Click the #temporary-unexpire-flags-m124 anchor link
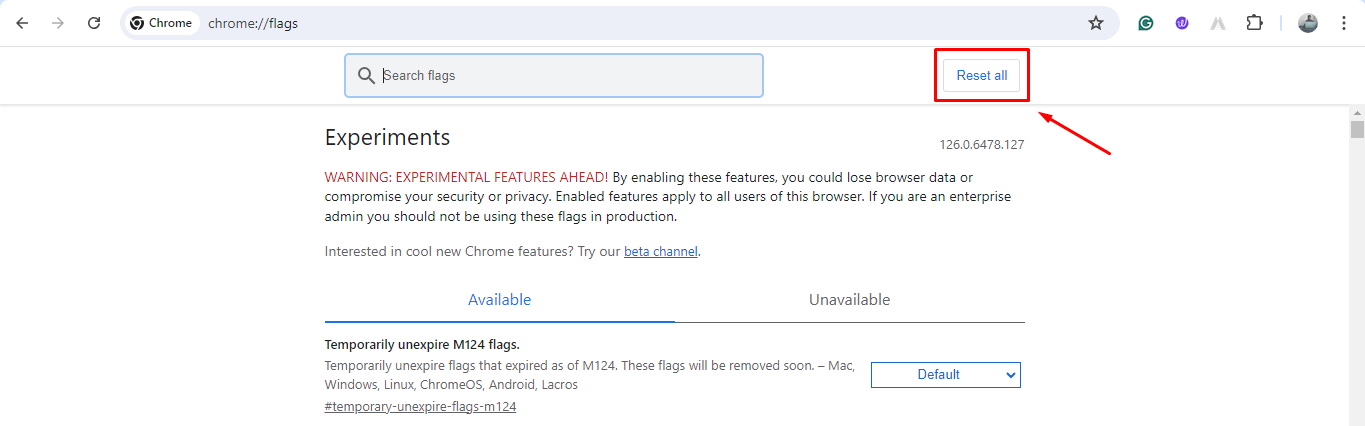 coord(420,407)
